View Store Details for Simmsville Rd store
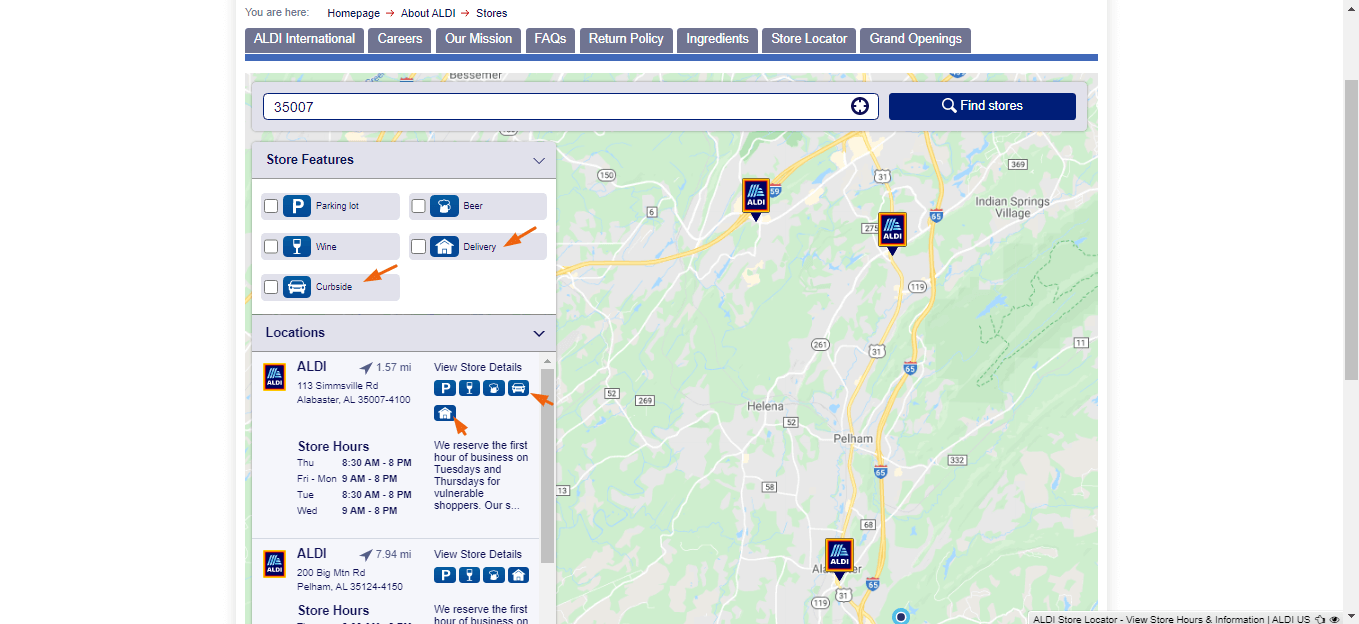Viewport: 1359px width, 624px height. point(478,367)
